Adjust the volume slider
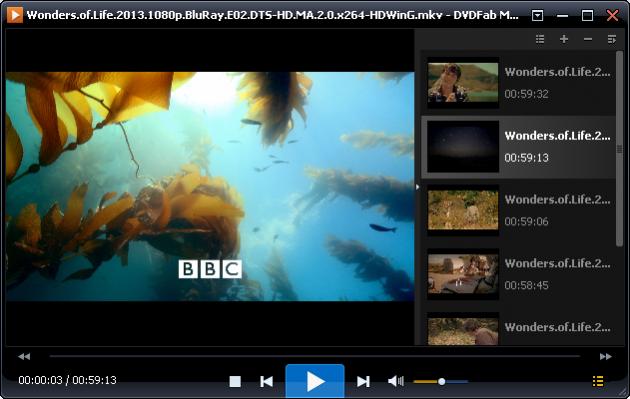The width and height of the screenshot is (630, 399). tap(441, 381)
